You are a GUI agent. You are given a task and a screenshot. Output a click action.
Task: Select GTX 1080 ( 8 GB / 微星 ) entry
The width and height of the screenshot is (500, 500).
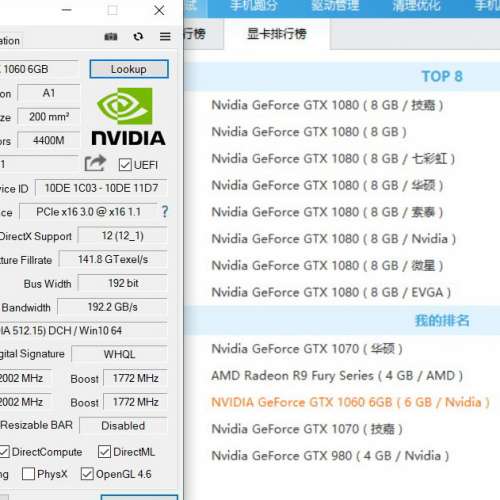pyautogui.click(x=327, y=266)
